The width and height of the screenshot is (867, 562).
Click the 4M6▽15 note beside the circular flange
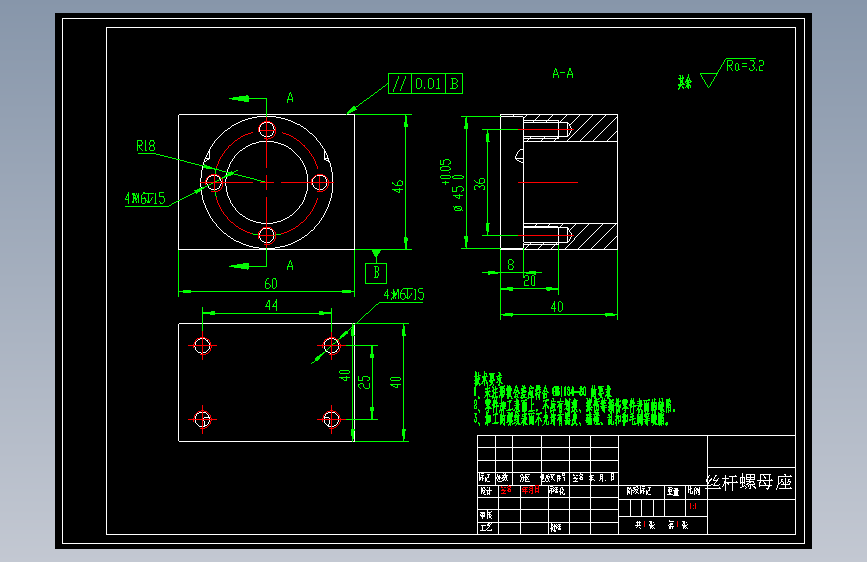pos(145,198)
